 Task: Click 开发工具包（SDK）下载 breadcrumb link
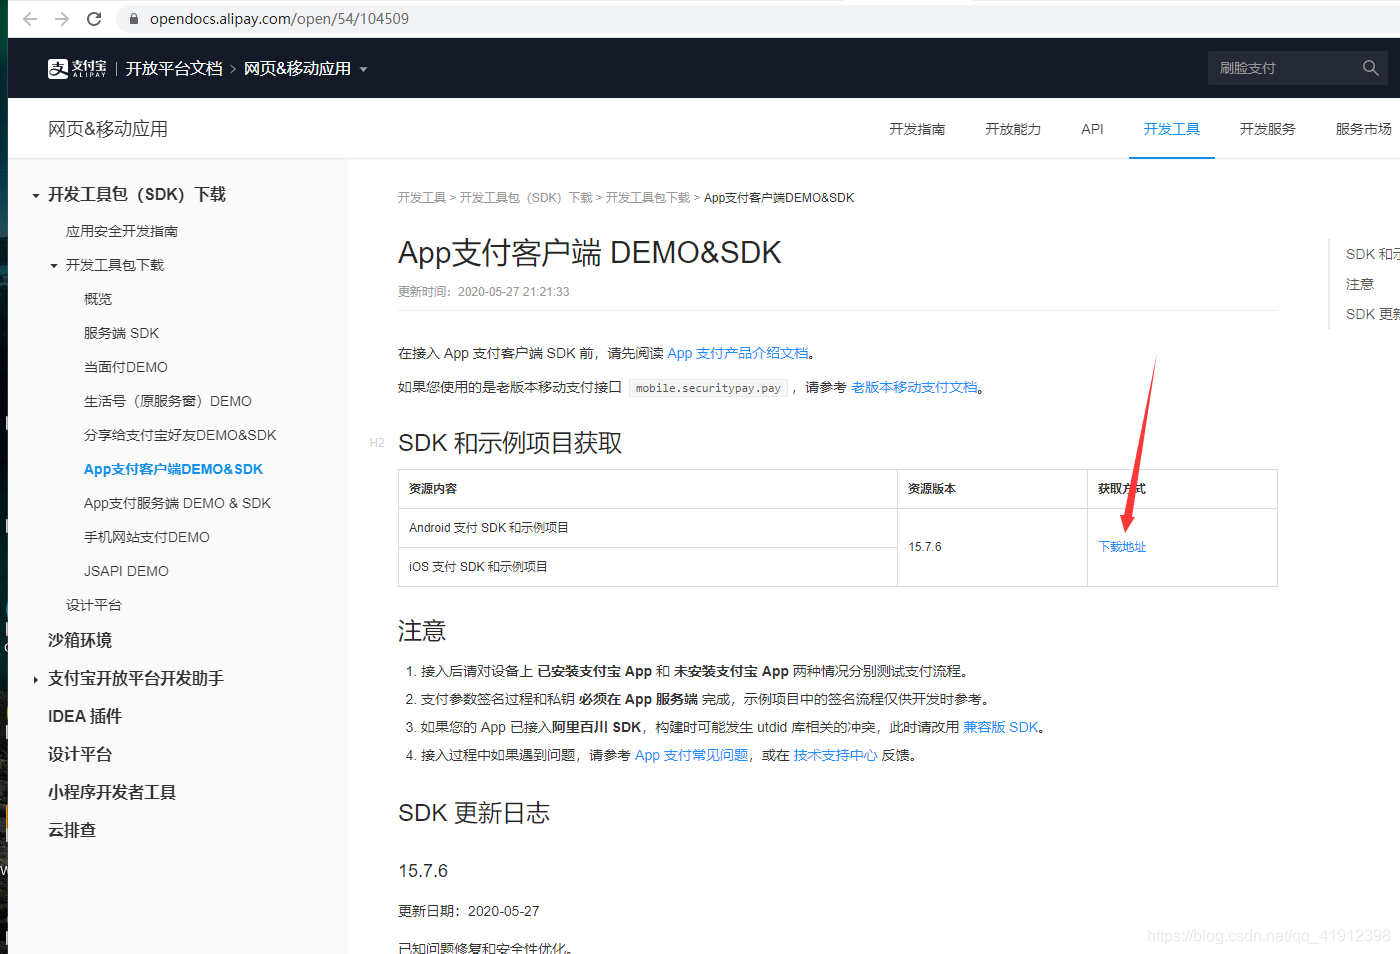pos(526,198)
